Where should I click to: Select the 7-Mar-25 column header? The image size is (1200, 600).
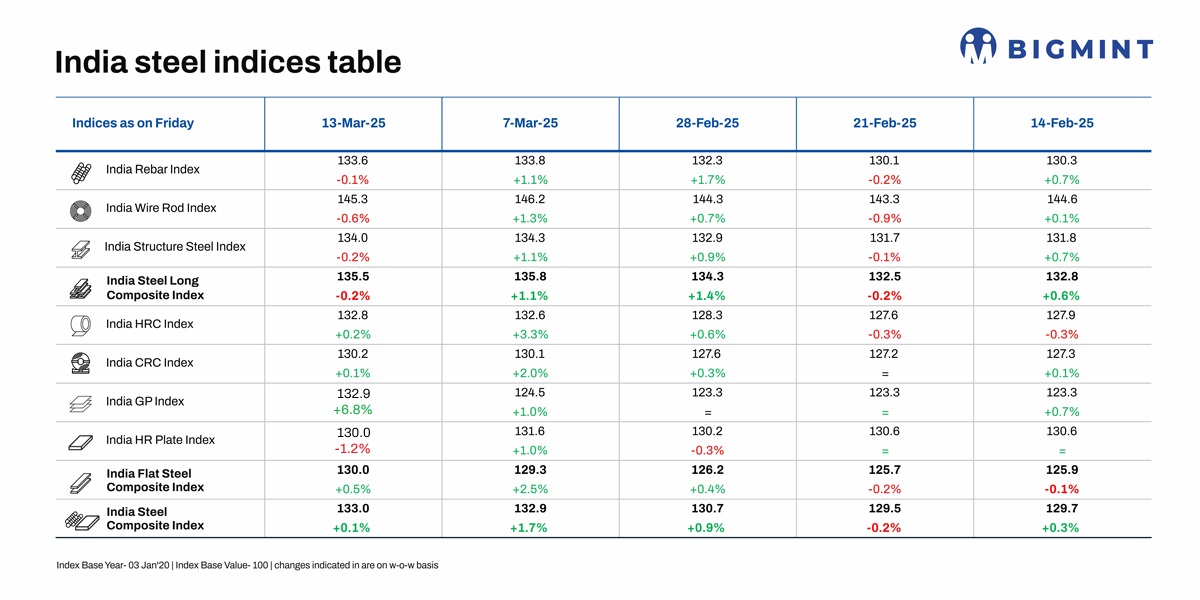pos(530,123)
